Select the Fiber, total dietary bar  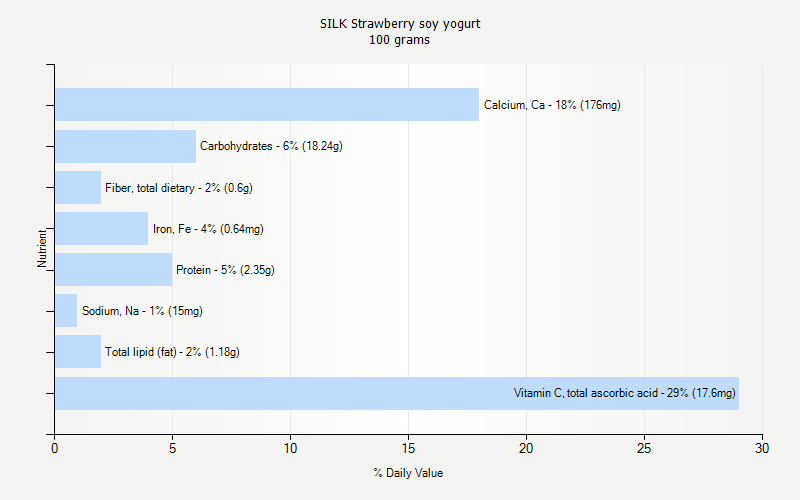click(x=78, y=188)
